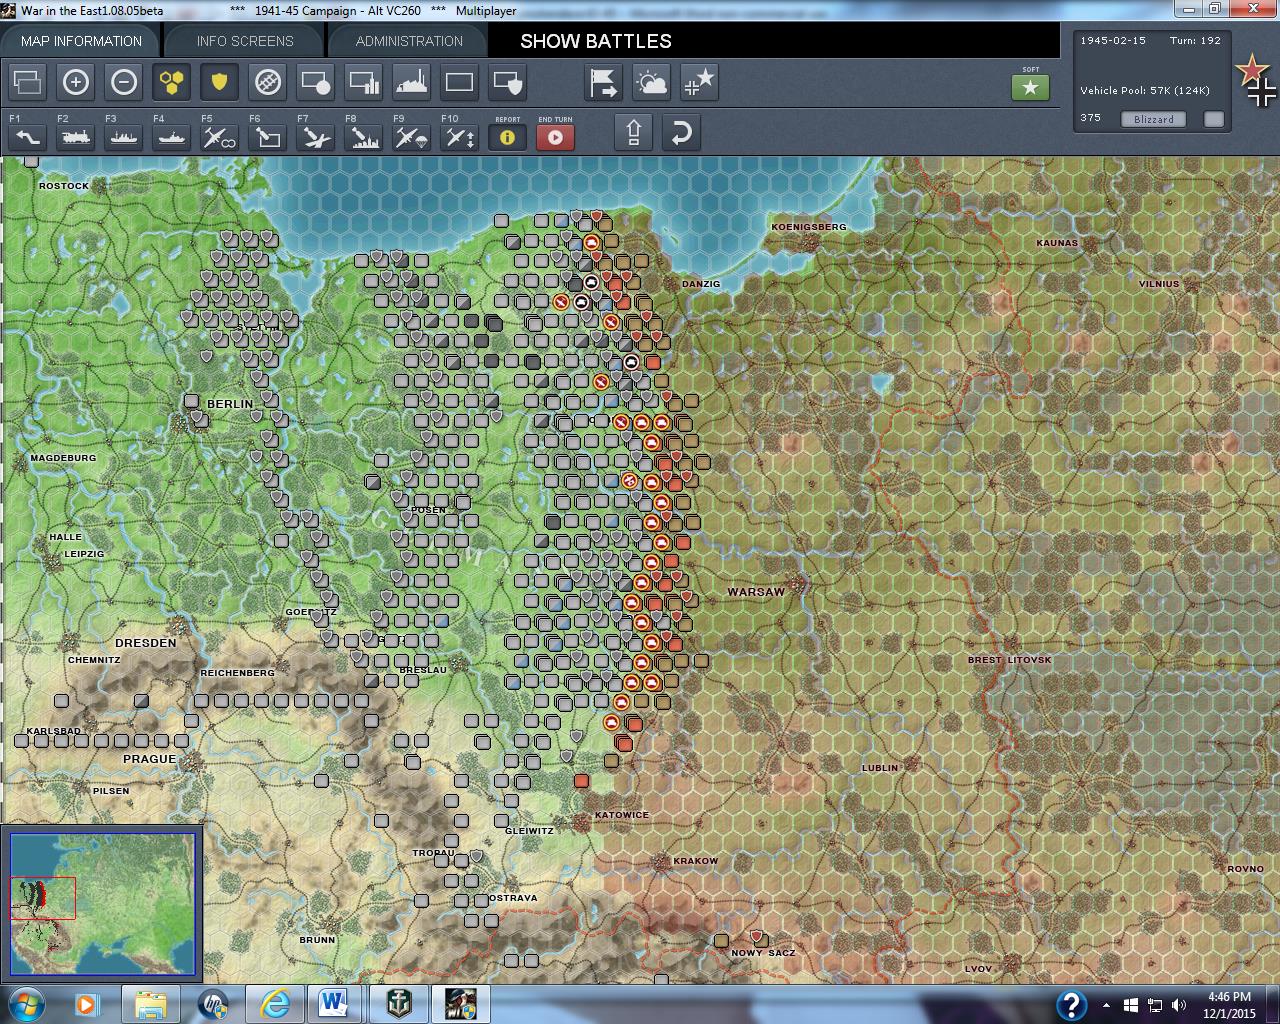This screenshot has width=1280, height=1024.
Task: Select F4 amphibious ship mode
Action: coord(172,136)
